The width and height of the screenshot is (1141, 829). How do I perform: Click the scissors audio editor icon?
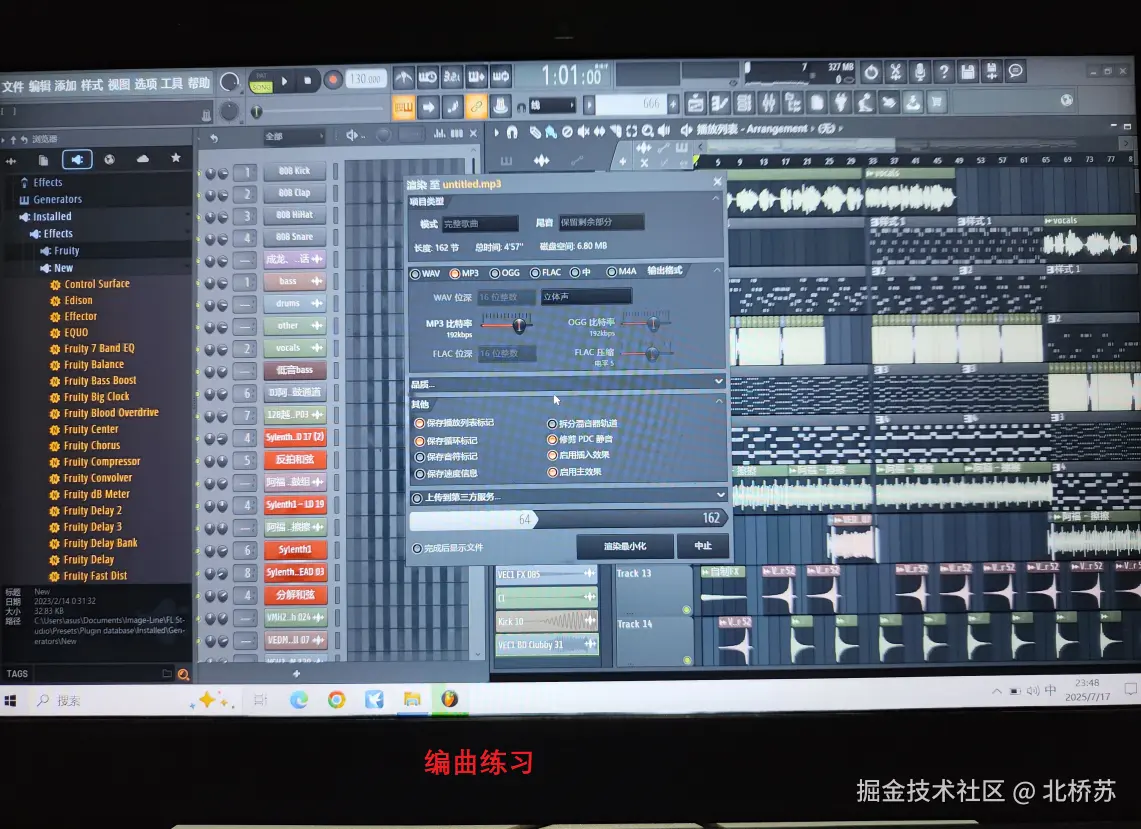pos(895,72)
